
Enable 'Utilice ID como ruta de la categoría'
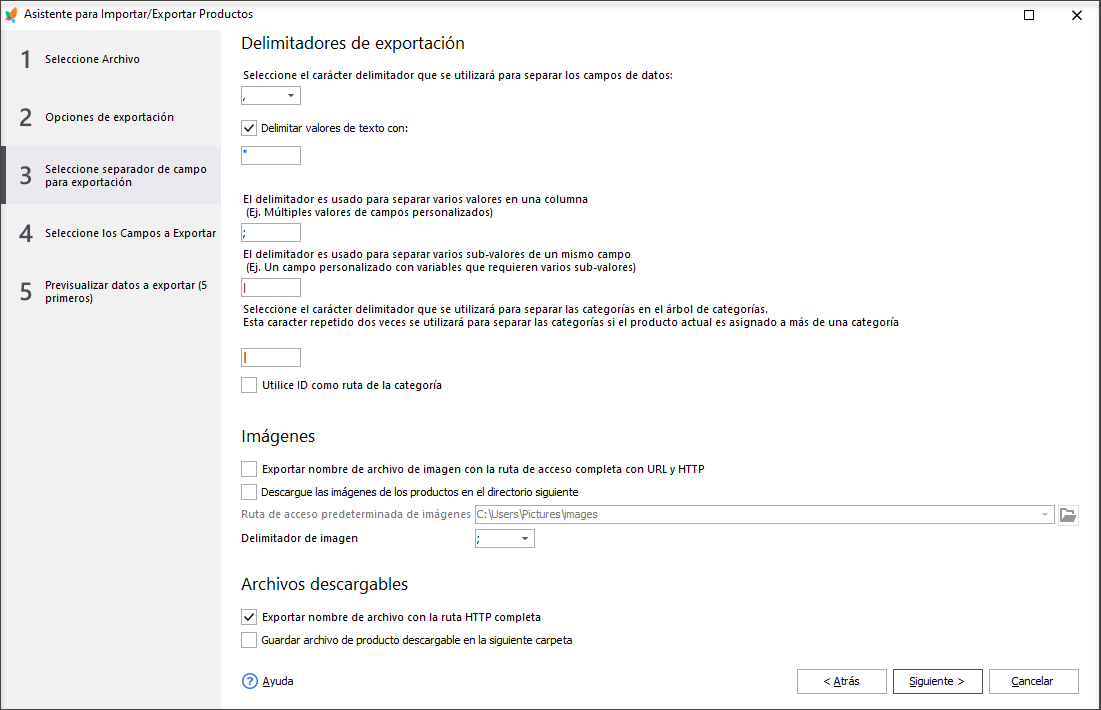pyautogui.click(x=249, y=385)
